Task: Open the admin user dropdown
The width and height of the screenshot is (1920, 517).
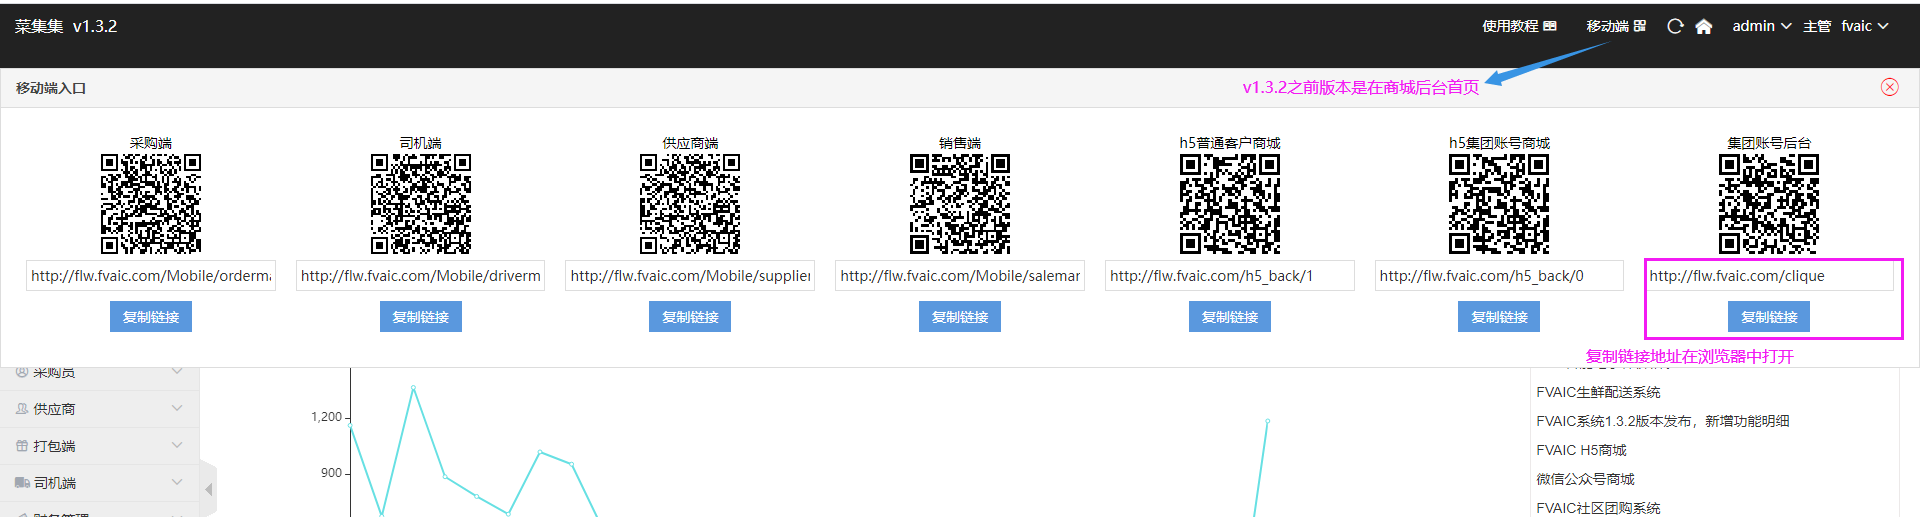Action: click(x=1761, y=26)
